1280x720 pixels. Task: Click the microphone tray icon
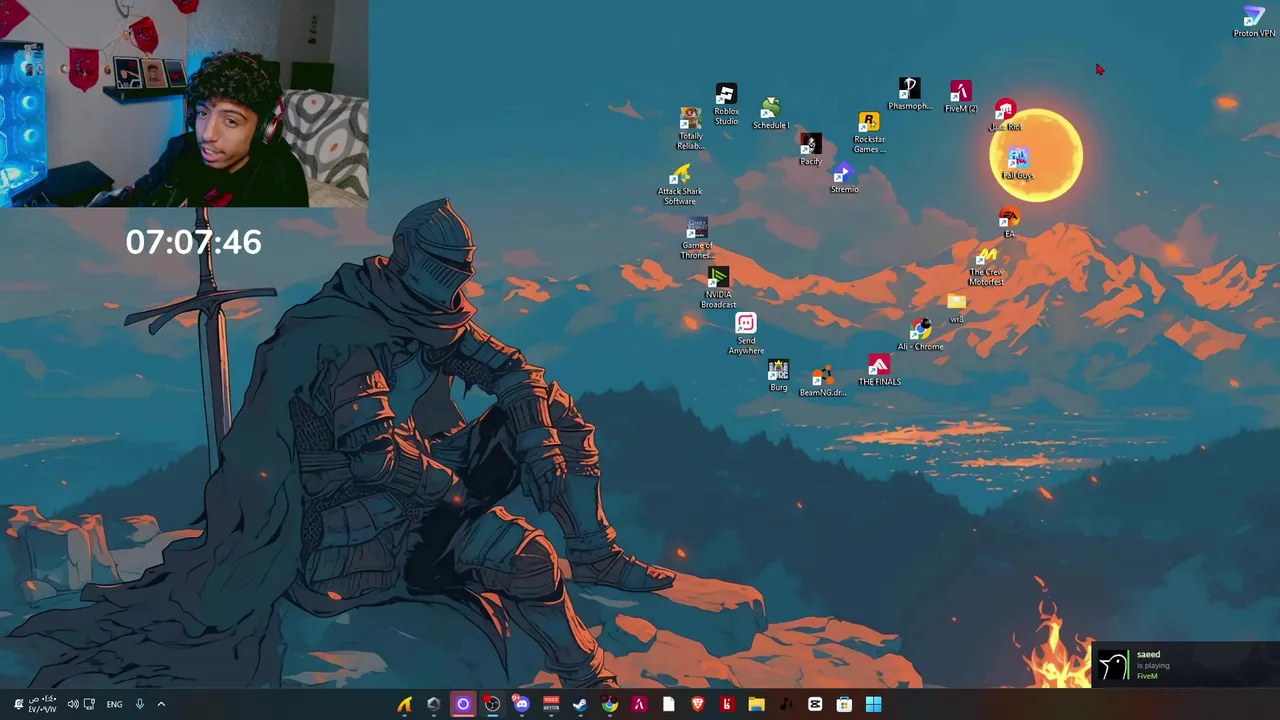139,704
